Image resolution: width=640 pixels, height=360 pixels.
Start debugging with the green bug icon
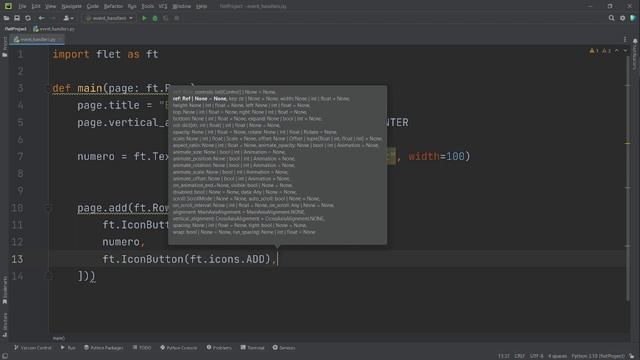(155, 18)
